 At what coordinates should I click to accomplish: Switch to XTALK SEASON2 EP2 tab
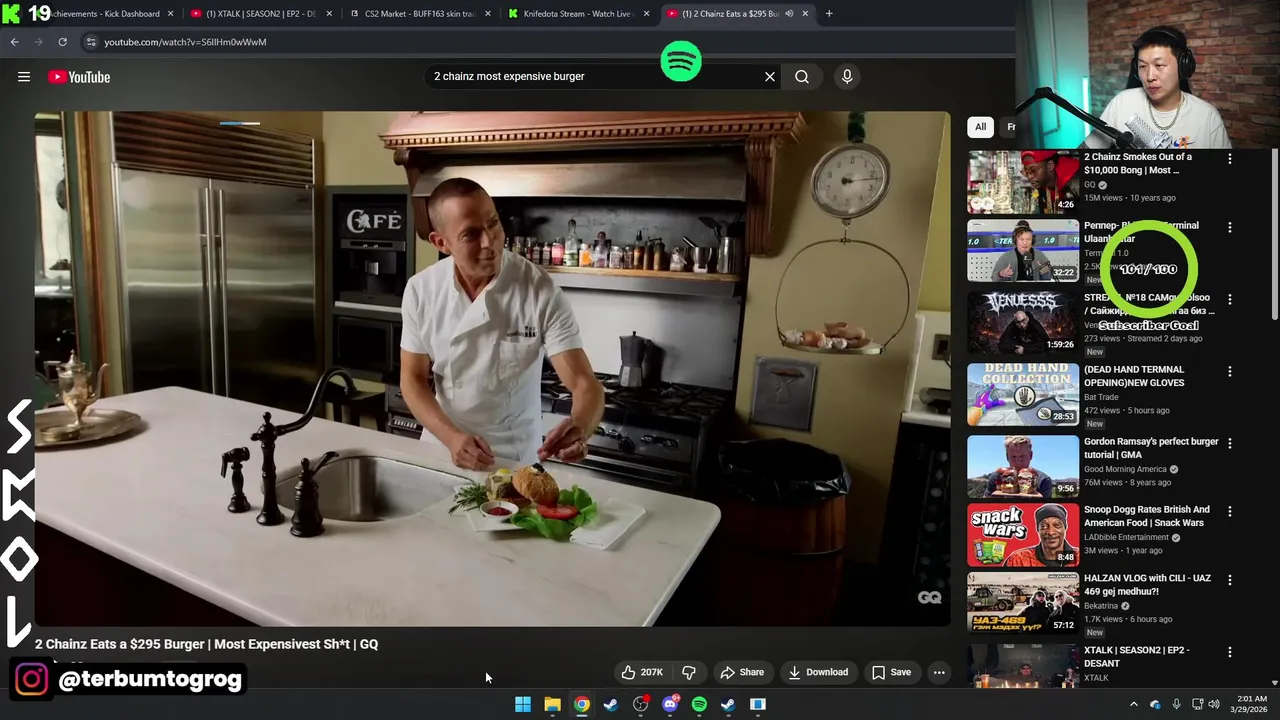(x=260, y=14)
